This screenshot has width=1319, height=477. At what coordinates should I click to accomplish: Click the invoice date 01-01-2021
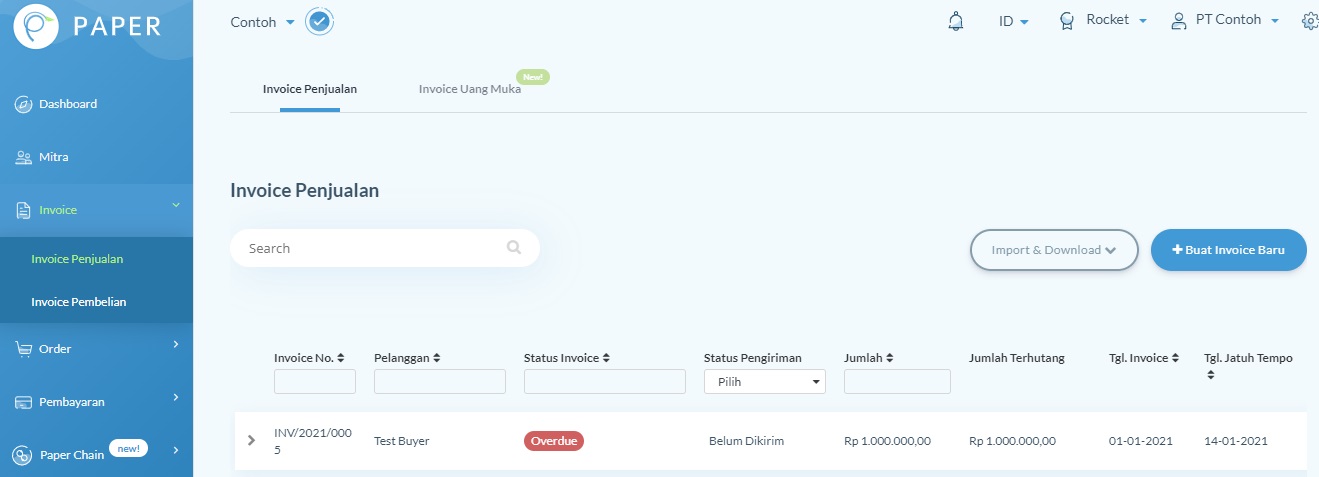click(x=1141, y=441)
